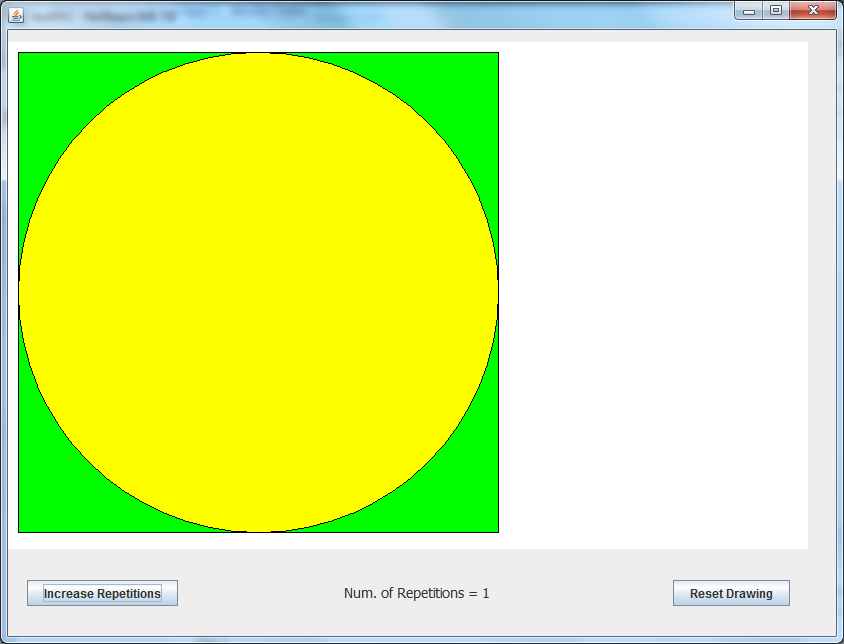Screen dimensions: 844x644
Task: Click the circle's topmost point touching the square
Action: 258,53
